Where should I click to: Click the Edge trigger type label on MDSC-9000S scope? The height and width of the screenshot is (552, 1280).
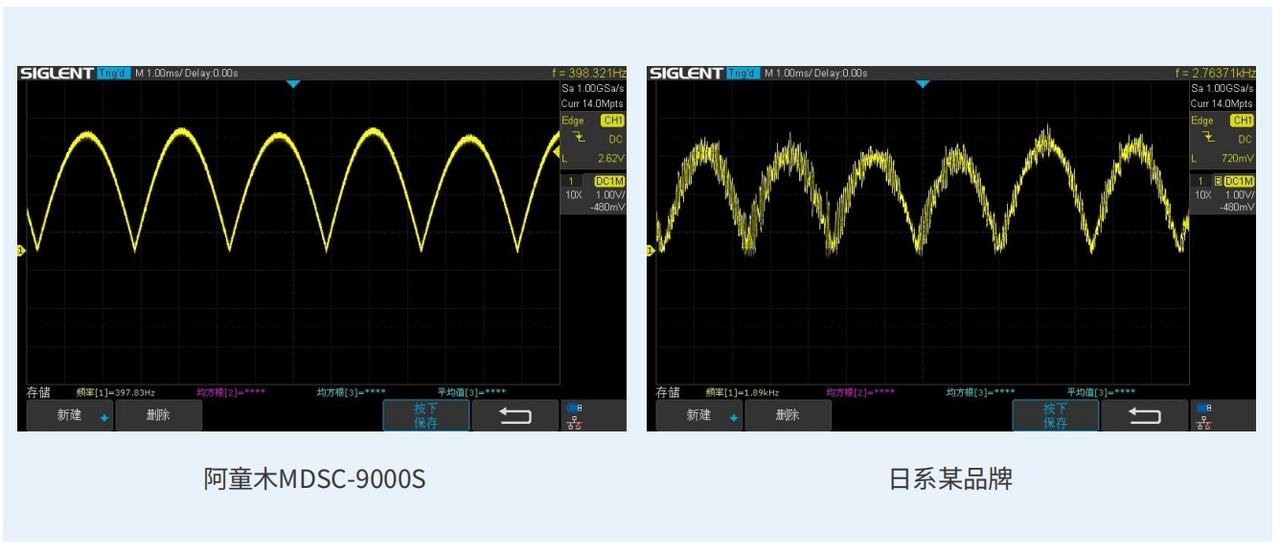pyautogui.click(x=573, y=121)
